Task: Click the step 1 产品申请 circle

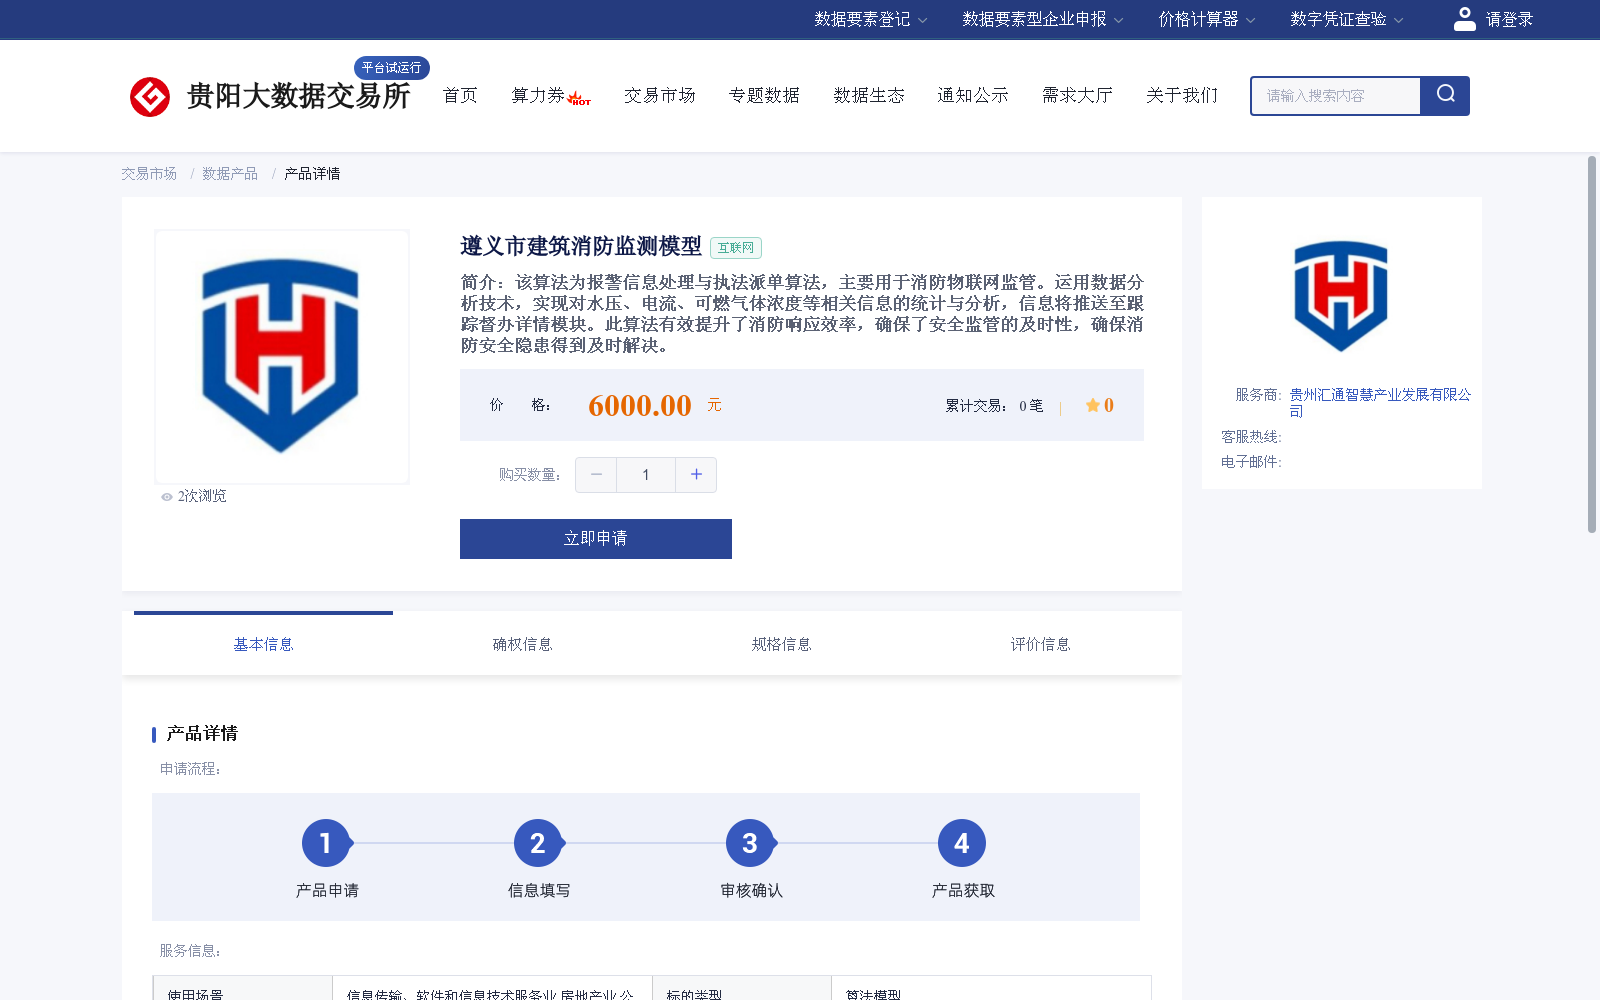Action: 326,843
